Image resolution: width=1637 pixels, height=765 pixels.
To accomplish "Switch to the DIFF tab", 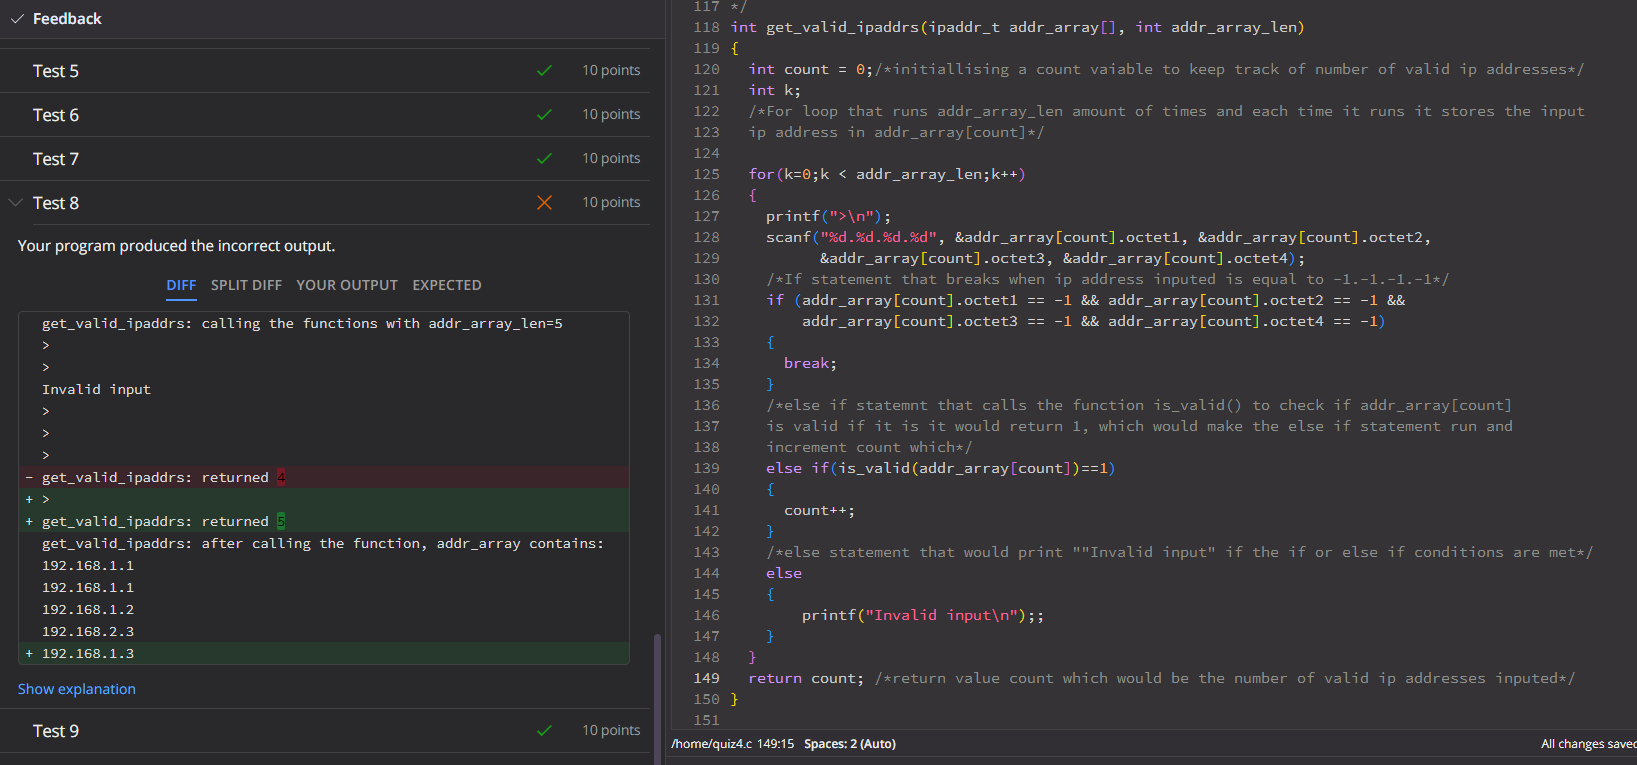I will coord(181,285).
